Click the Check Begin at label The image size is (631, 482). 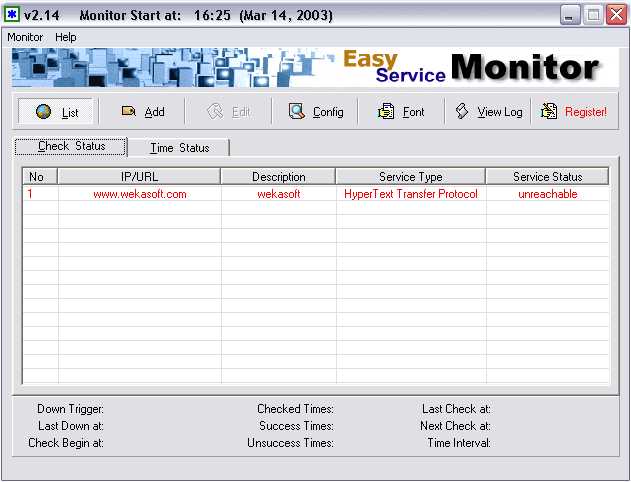pyautogui.click(x=66, y=443)
